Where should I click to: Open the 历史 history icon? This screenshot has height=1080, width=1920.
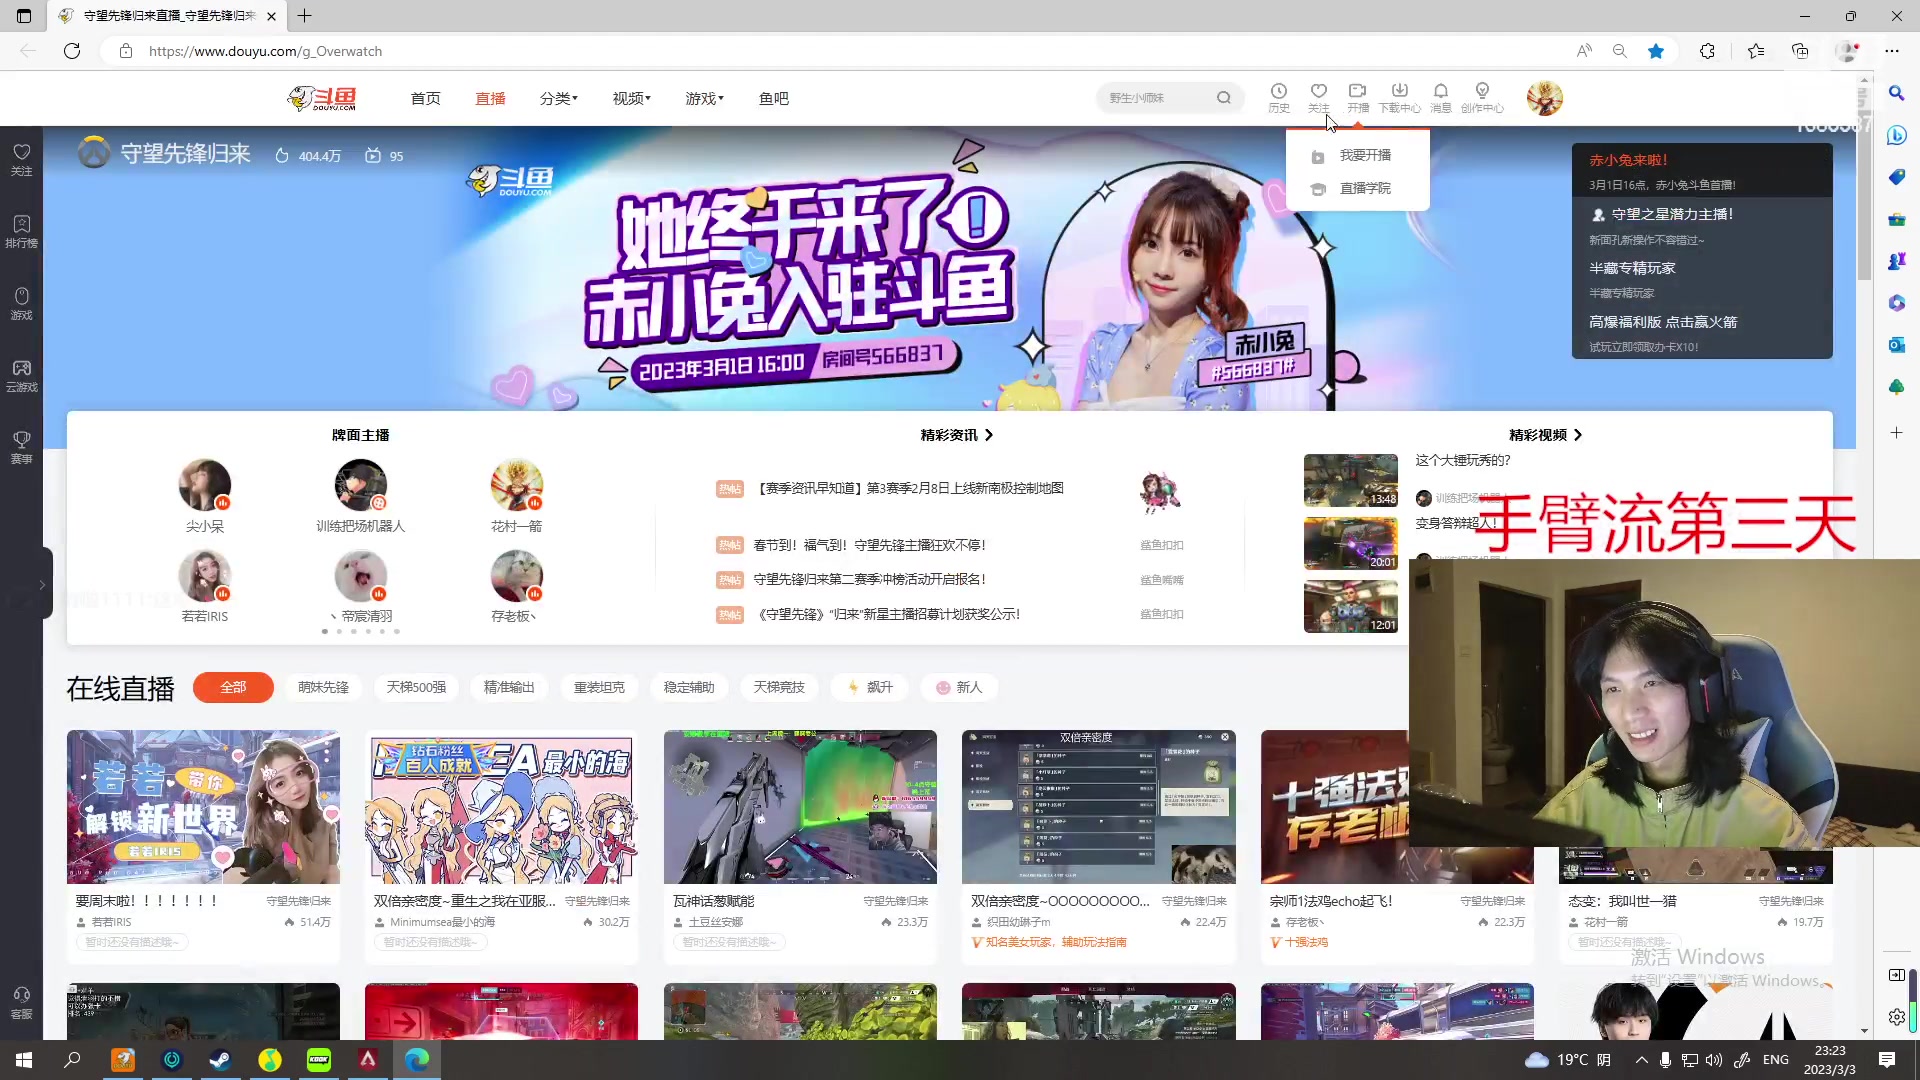click(x=1278, y=97)
